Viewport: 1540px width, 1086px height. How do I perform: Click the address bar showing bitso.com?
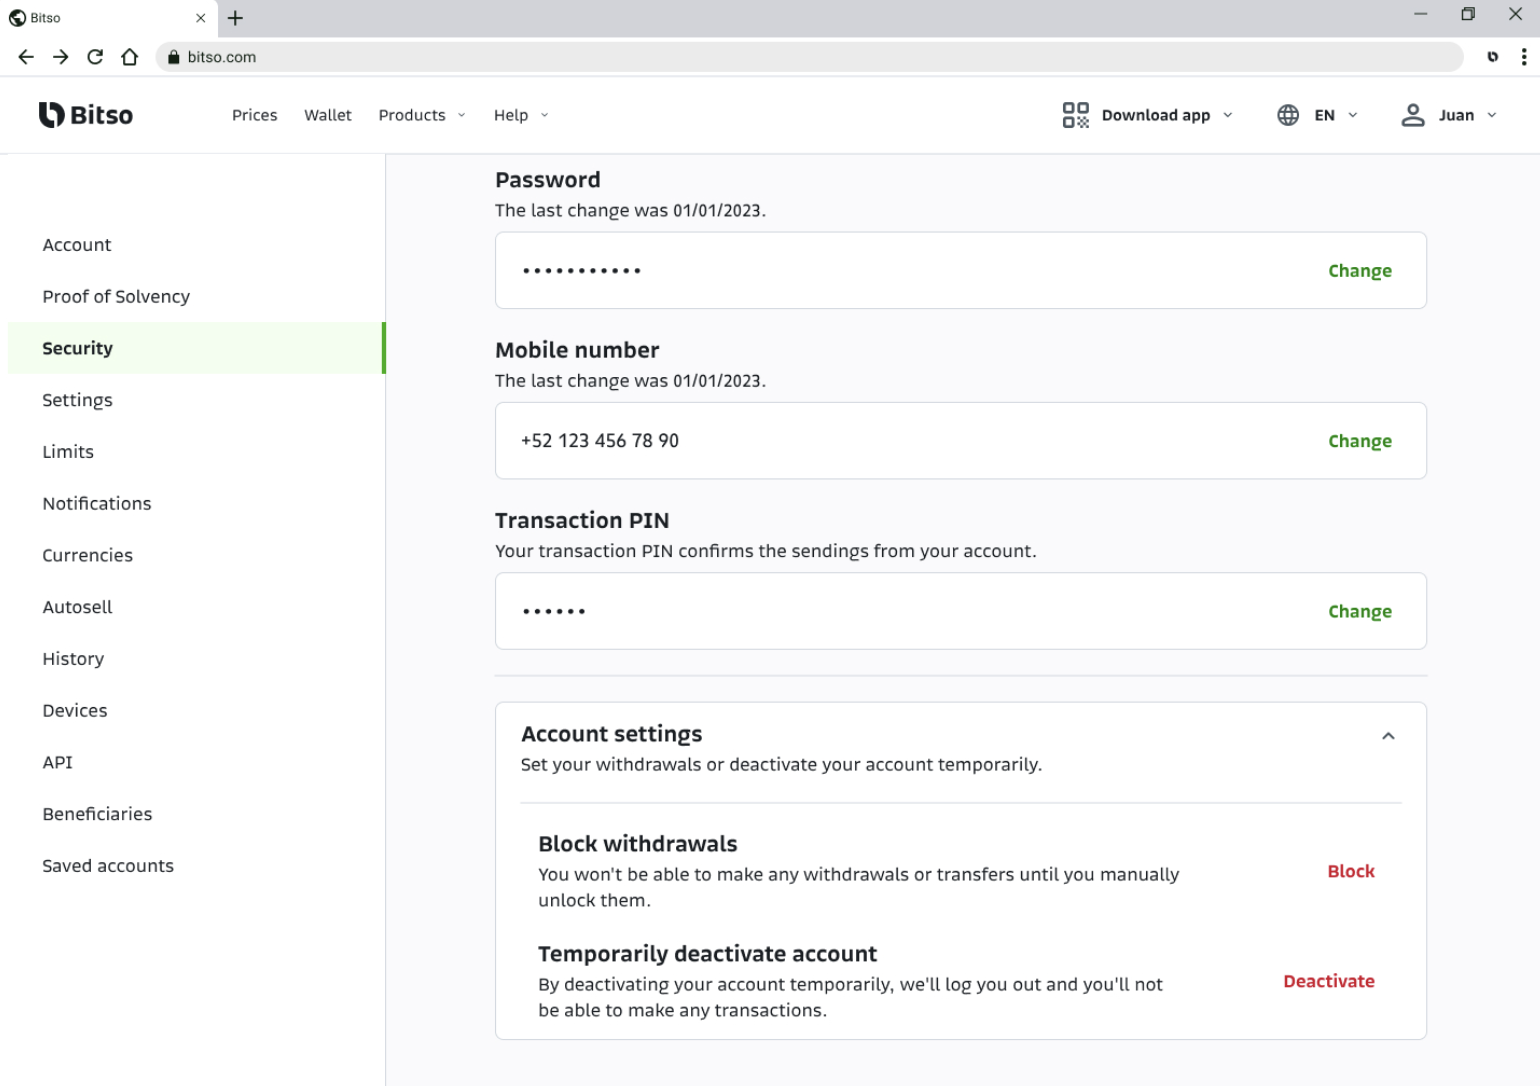(810, 57)
